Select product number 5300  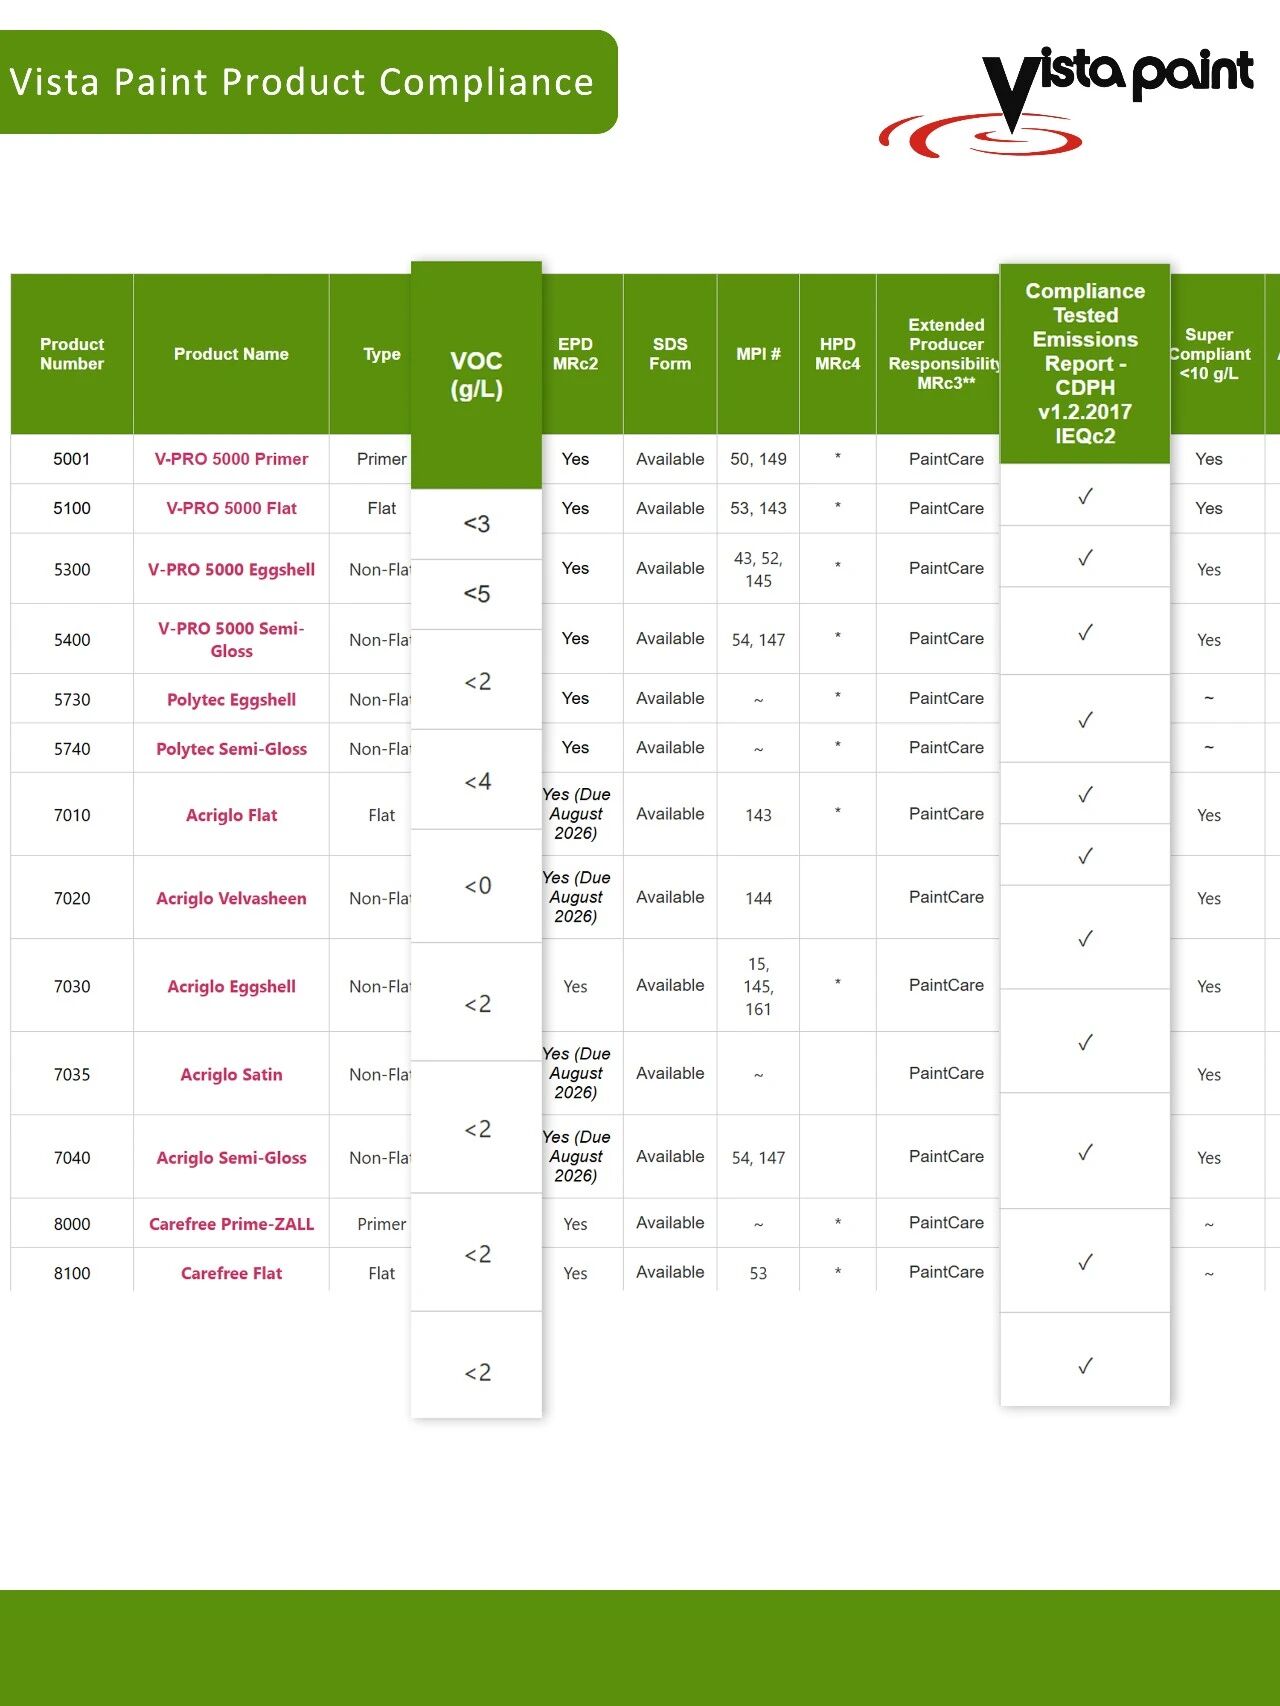click(72, 570)
